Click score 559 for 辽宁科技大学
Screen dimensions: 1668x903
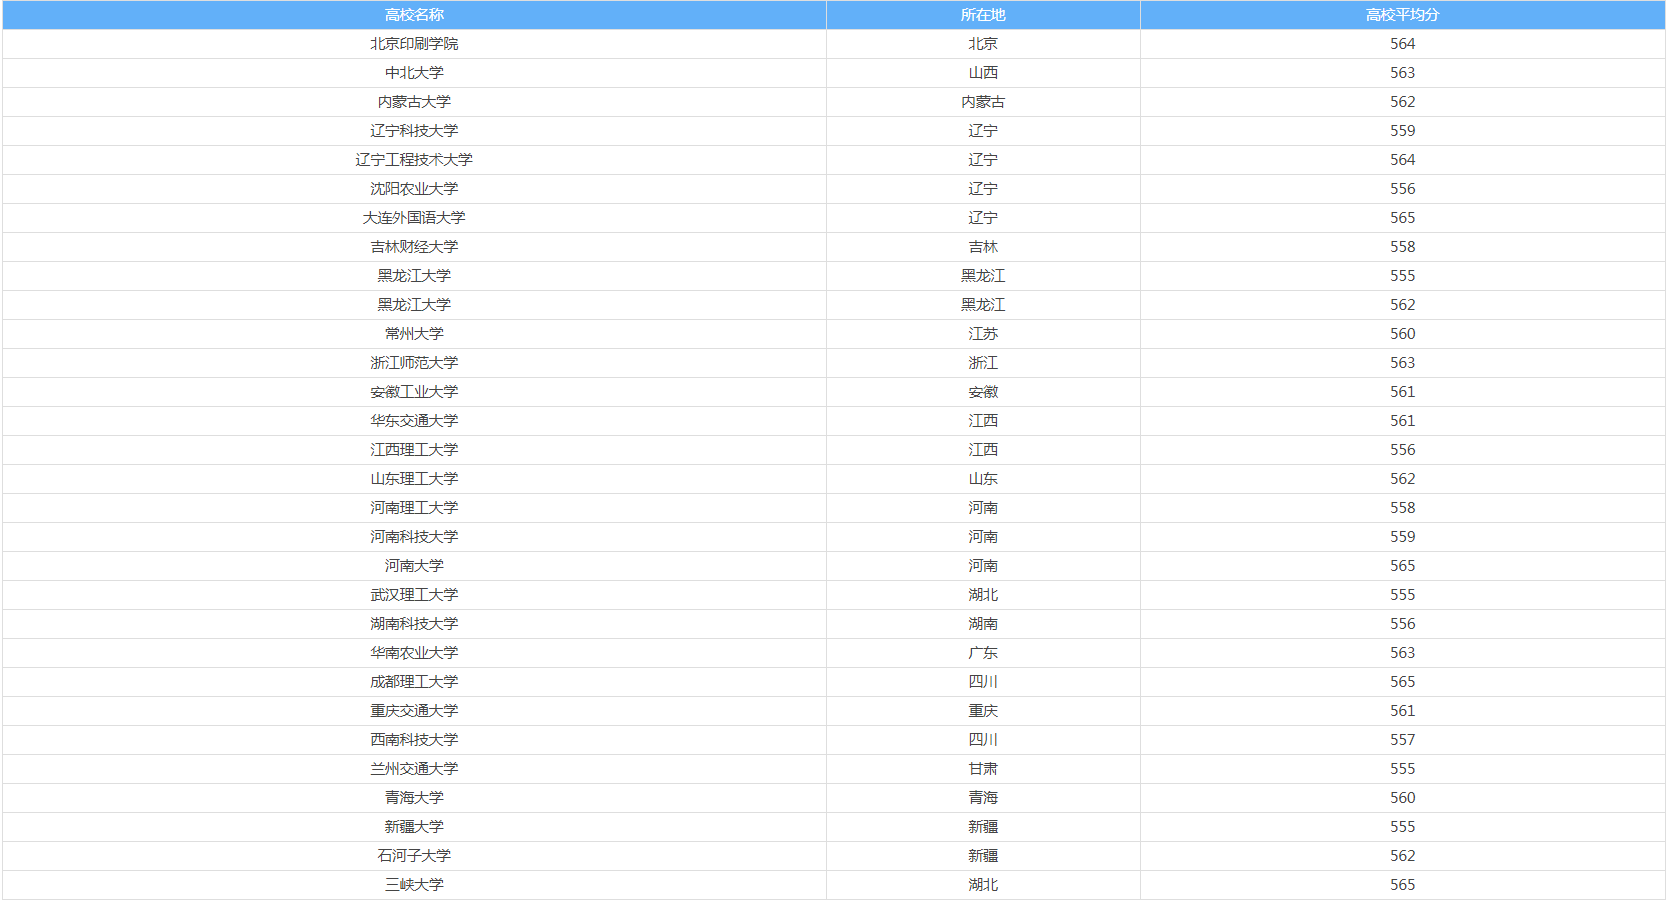[x=1402, y=131]
